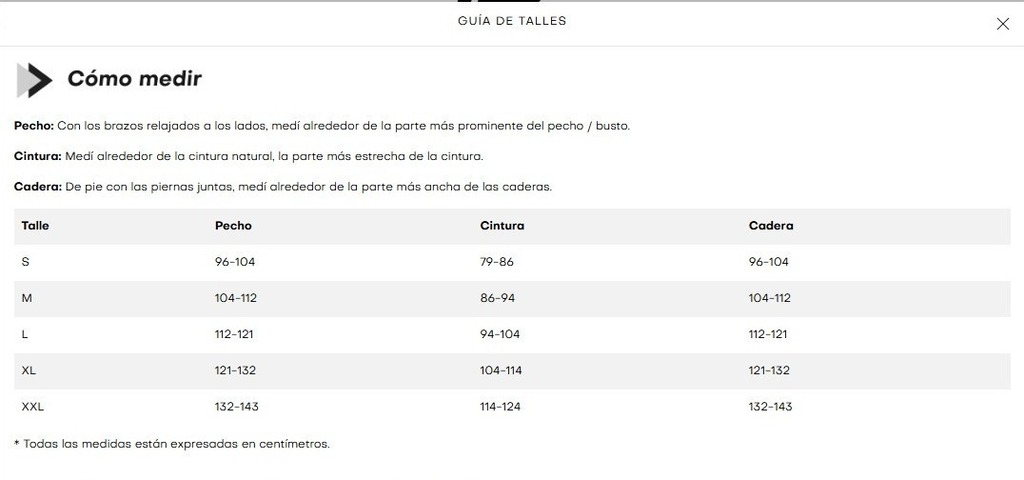
Task: Click the 112-121 hip value for L
Action: (768, 334)
